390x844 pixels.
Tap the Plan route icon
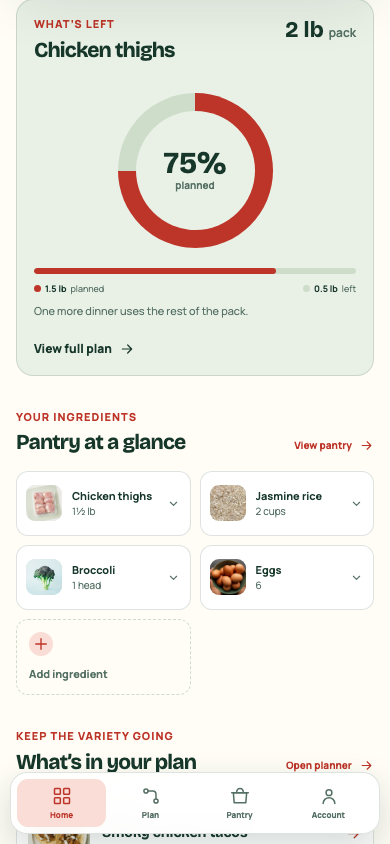point(151,796)
